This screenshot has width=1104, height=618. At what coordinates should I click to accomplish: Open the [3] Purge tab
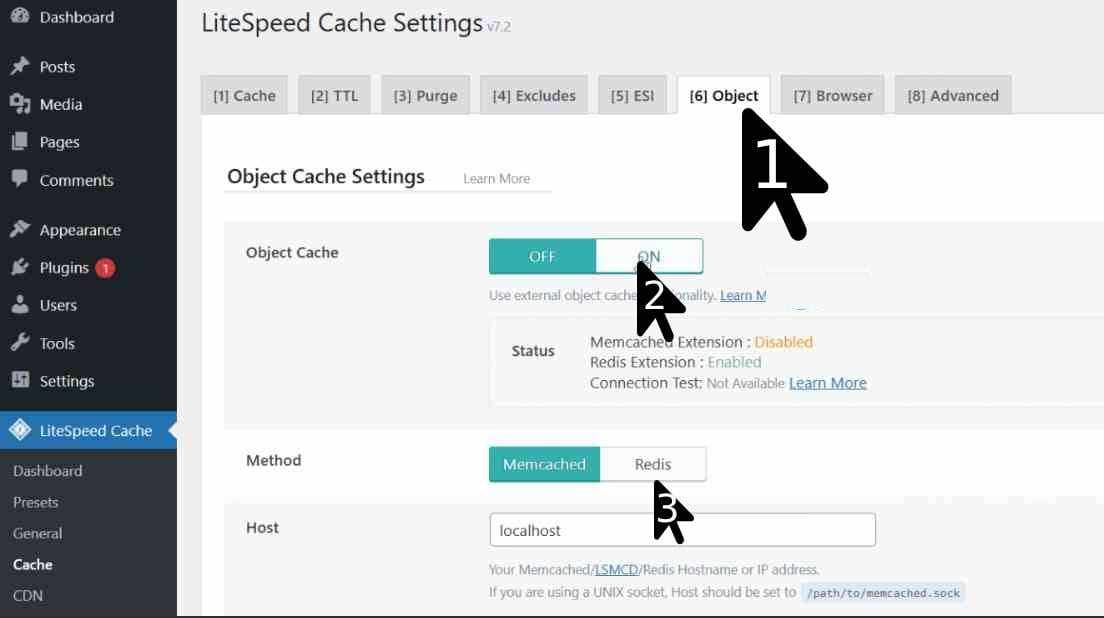425,96
